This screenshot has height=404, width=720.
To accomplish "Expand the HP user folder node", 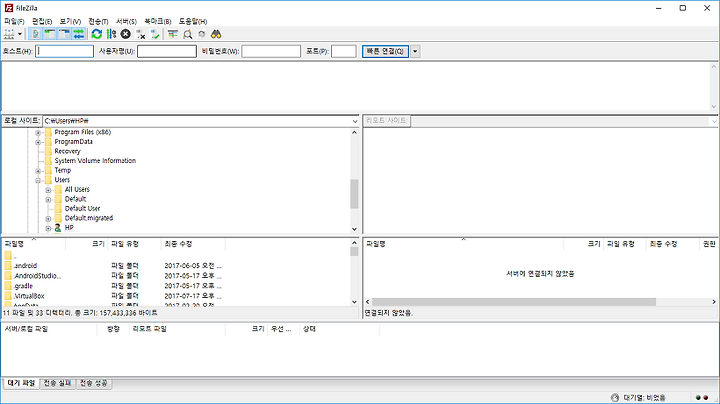I will 48,228.
